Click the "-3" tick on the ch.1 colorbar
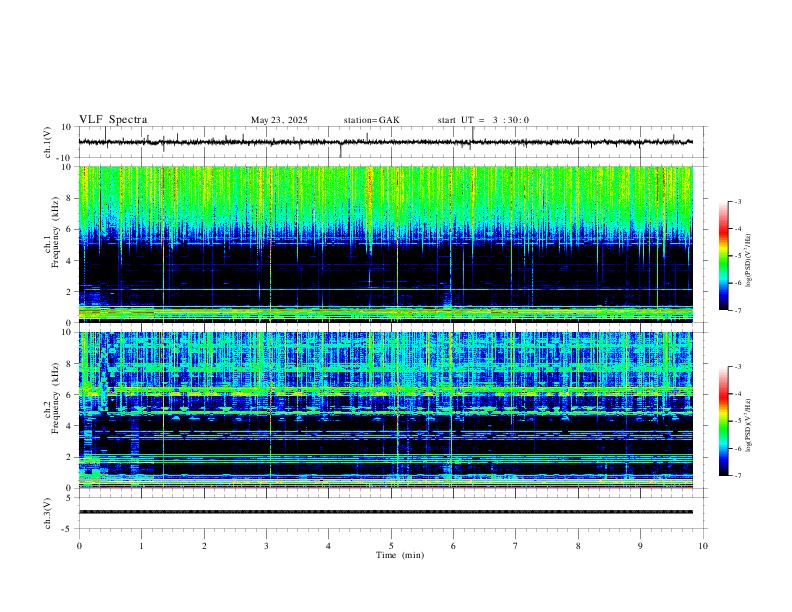The image size is (792, 612). (x=738, y=201)
